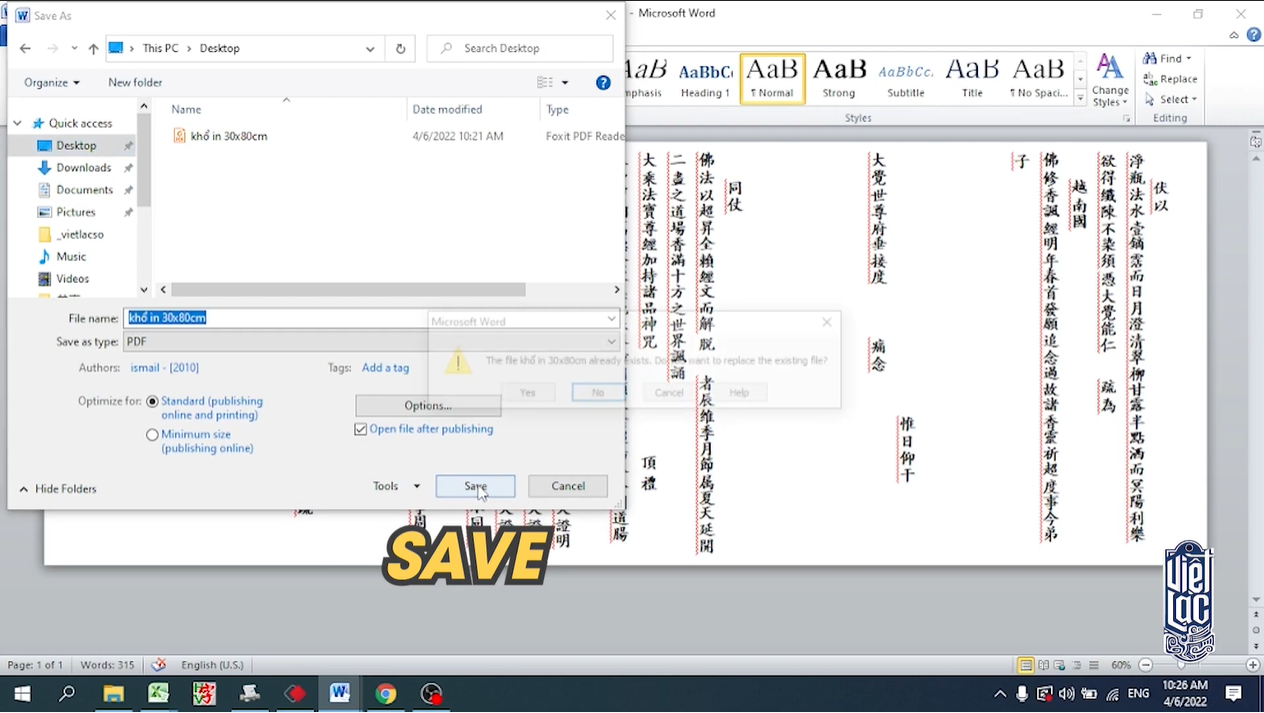Click the file list horizontal scrollbar
The width and height of the screenshot is (1264, 713).
pos(348,290)
